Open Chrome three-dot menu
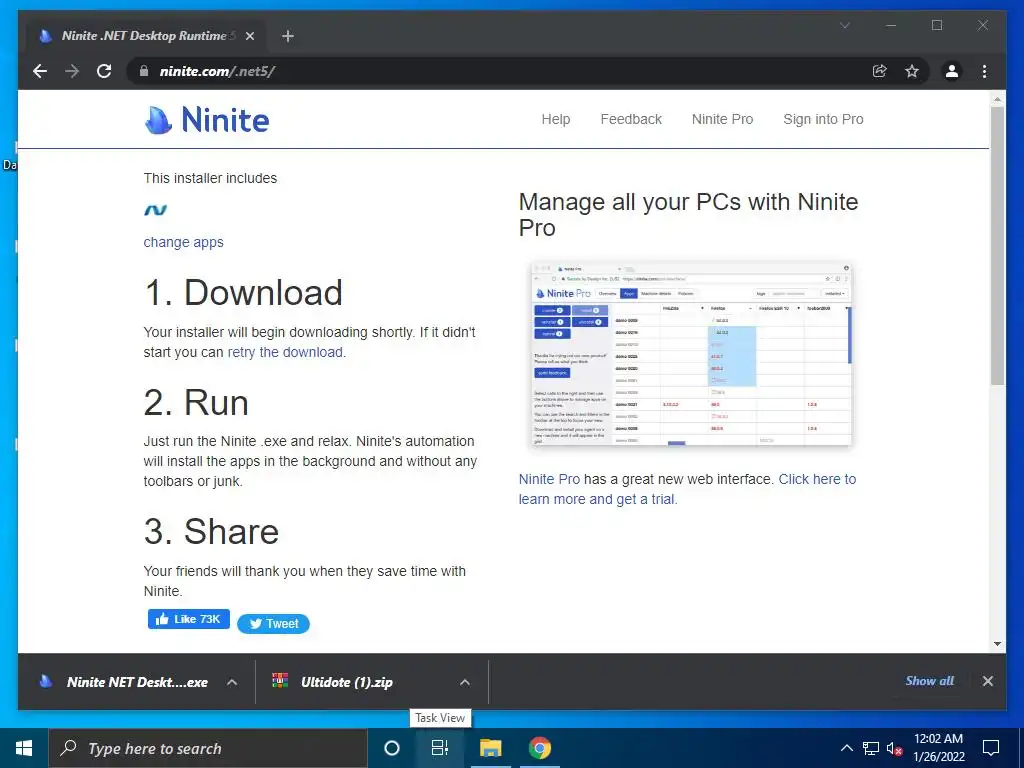This screenshot has height=768, width=1024. coord(984,71)
